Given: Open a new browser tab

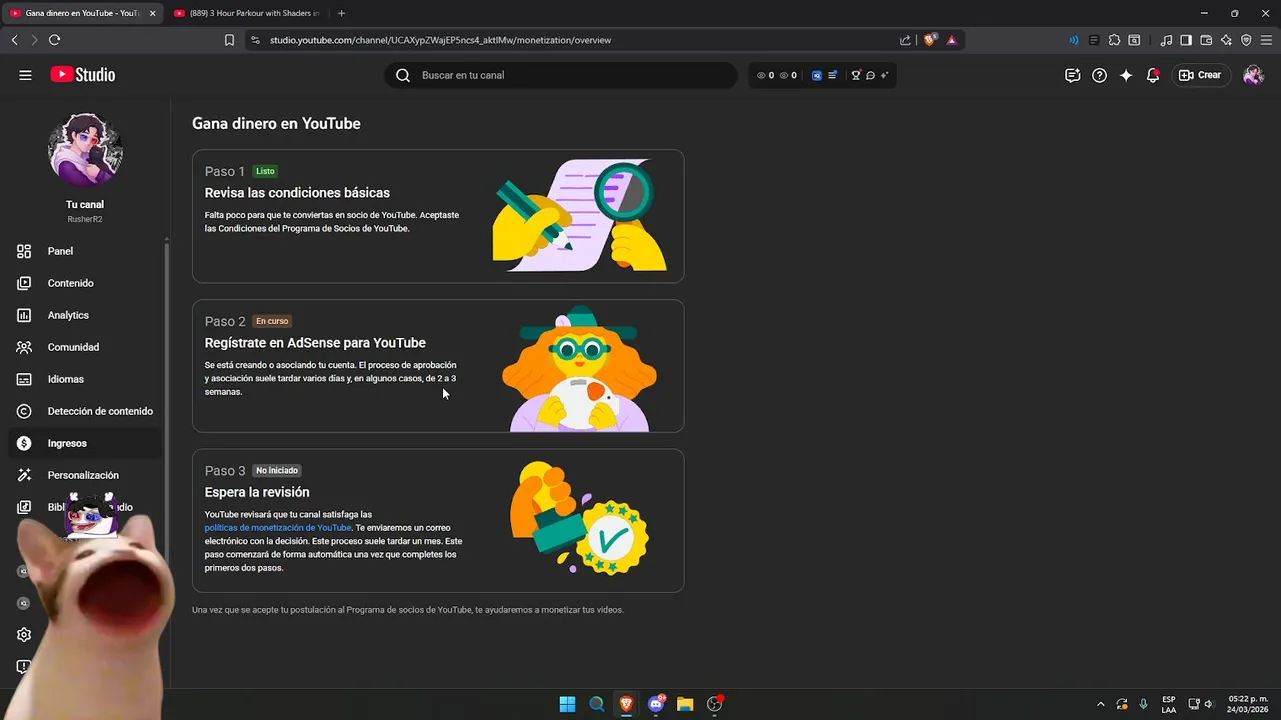Looking at the screenshot, I should click(341, 13).
